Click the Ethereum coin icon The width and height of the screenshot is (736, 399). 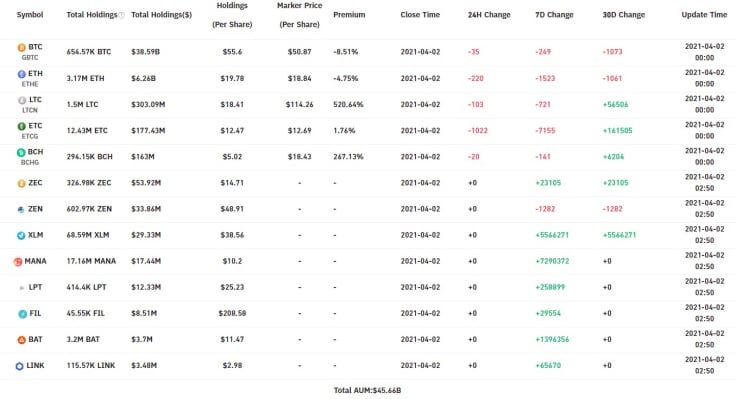click(21, 74)
